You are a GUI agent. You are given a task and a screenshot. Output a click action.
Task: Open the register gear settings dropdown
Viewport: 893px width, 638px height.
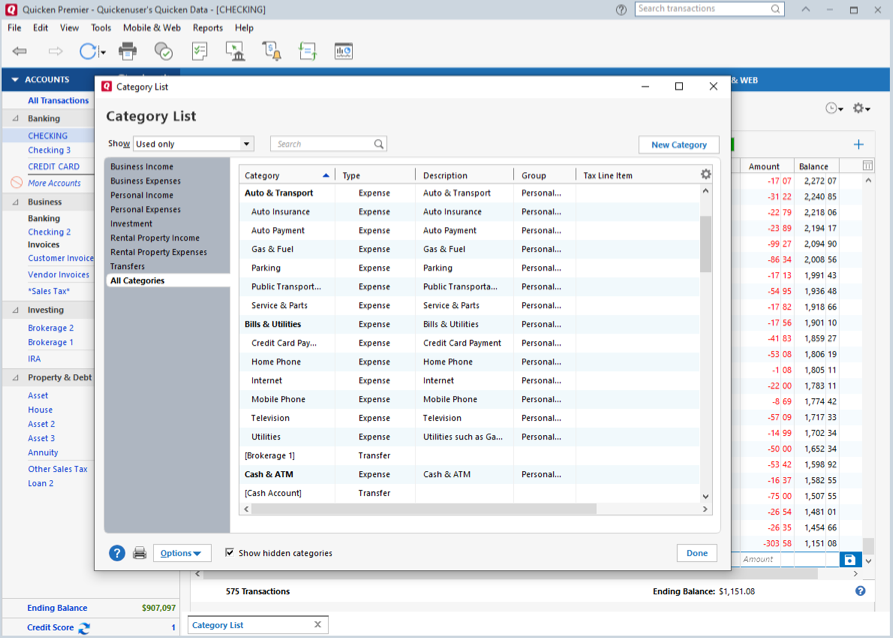pos(861,108)
